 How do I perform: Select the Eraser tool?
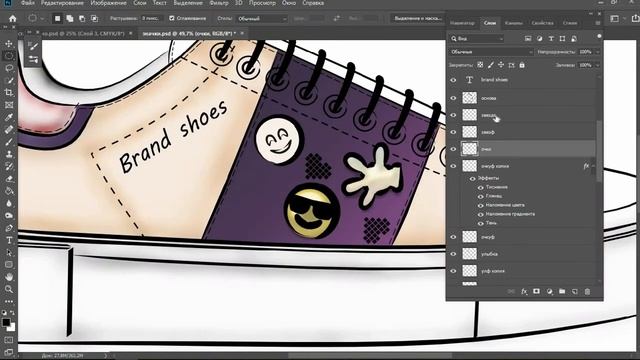click(x=9, y=179)
